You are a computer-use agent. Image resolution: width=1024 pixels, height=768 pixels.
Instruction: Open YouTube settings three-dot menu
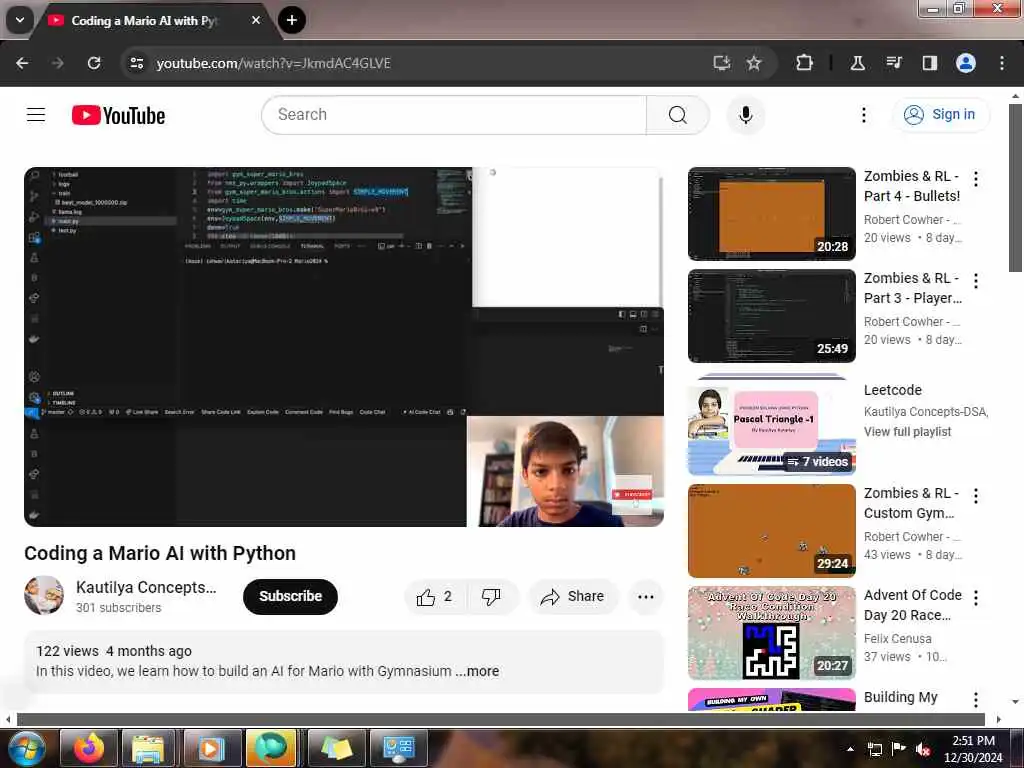point(863,115)
